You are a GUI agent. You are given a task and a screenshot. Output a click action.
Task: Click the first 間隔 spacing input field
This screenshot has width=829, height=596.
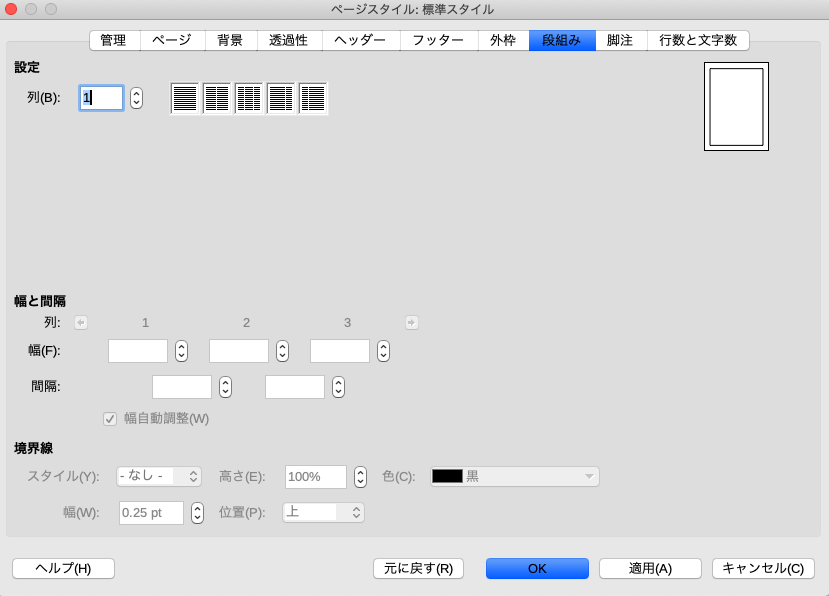182,387
